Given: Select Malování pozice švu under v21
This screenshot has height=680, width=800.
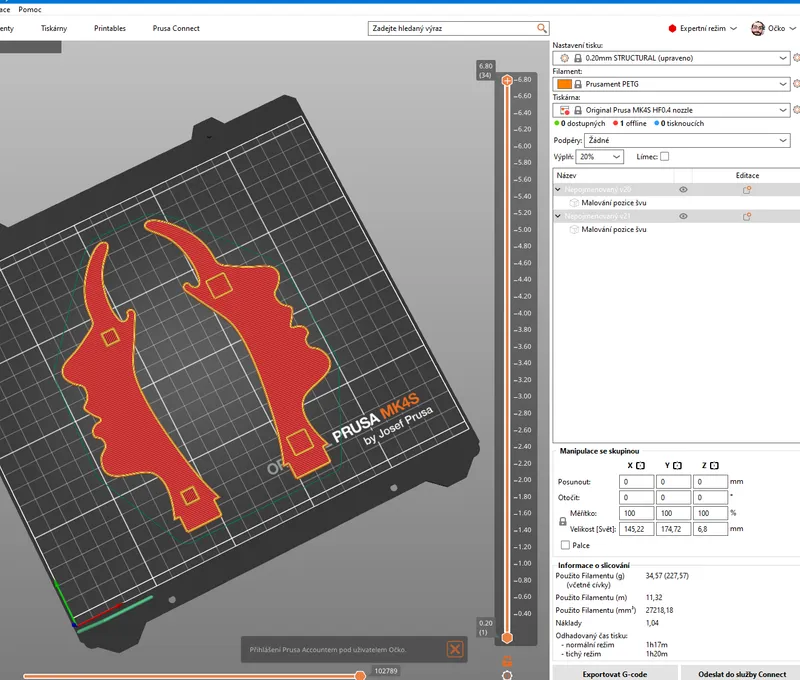Looking at the screenshot, I should (614, 230).
